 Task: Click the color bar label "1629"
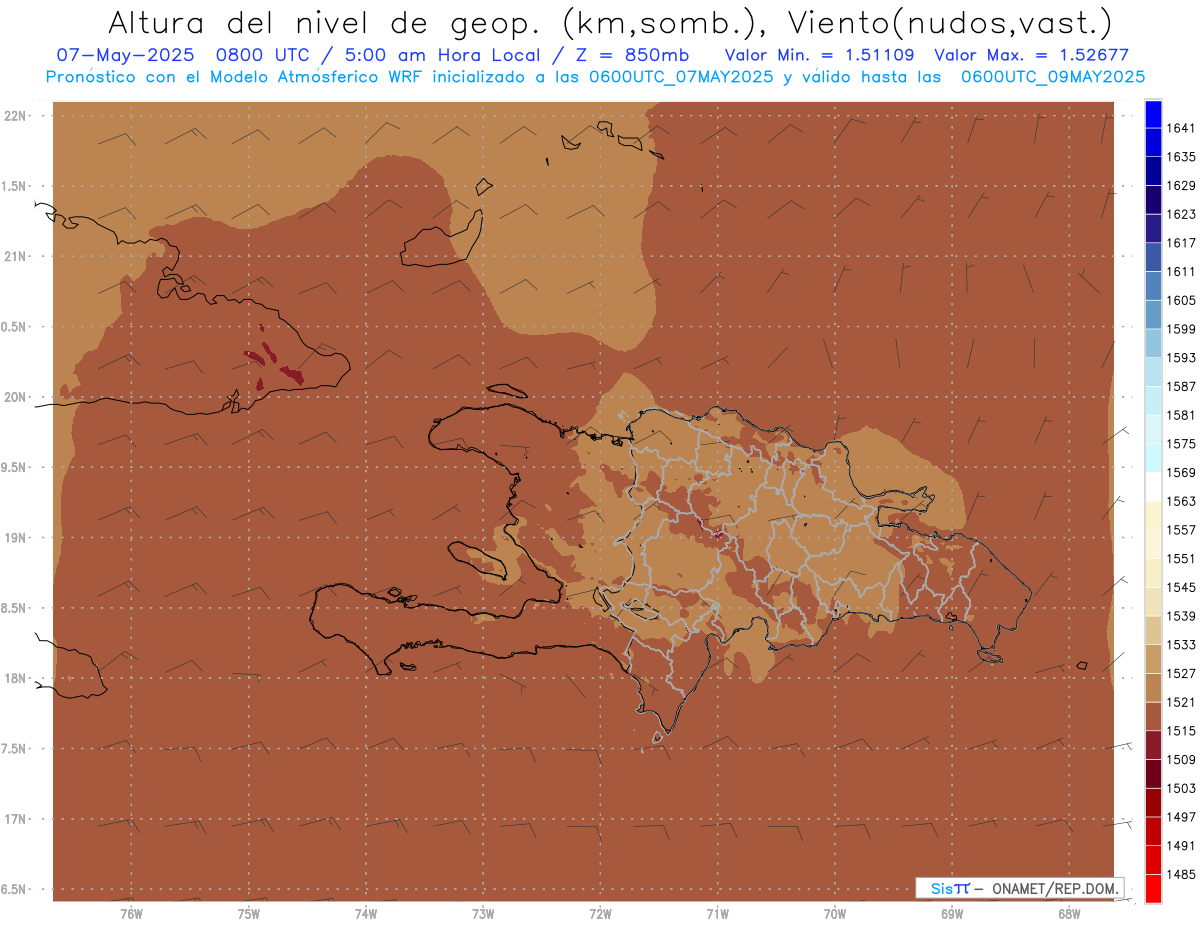click(x=1181, y=186)
